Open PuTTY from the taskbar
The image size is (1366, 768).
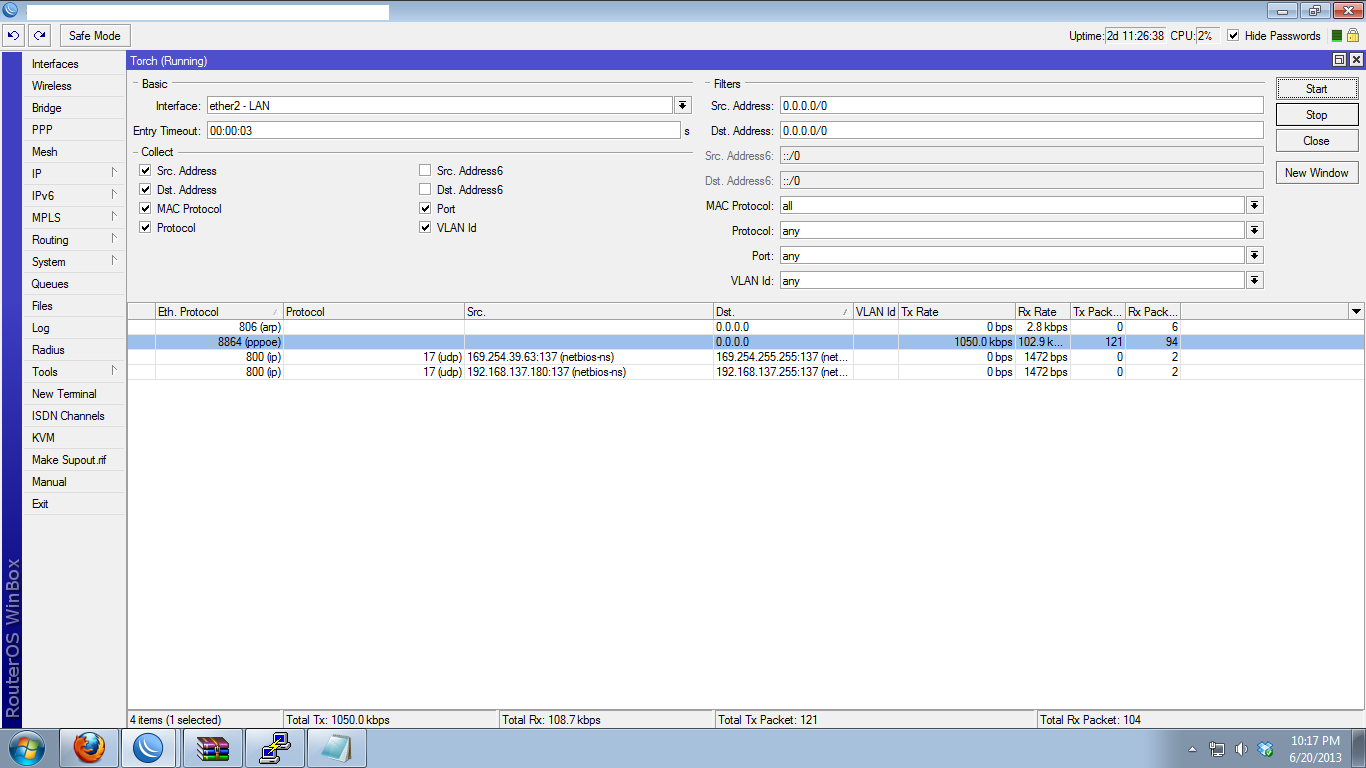(x=274, y=748)
